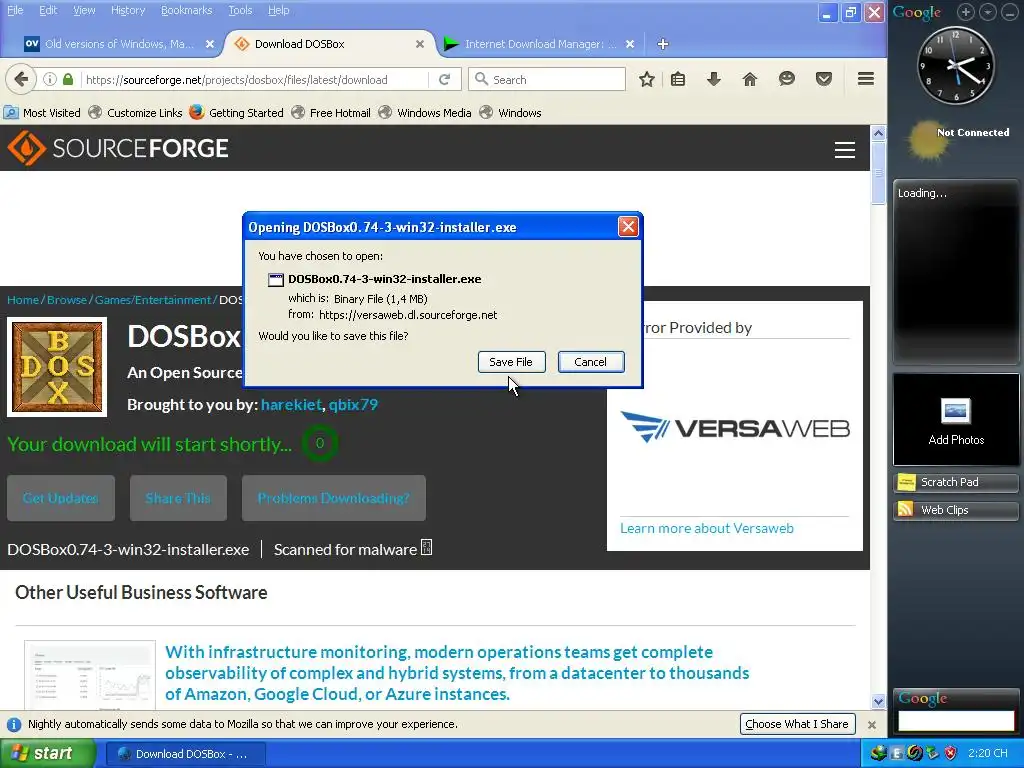1024x768 pixels.
Task: Click the Get Updates button
Action: click(61, 498)
